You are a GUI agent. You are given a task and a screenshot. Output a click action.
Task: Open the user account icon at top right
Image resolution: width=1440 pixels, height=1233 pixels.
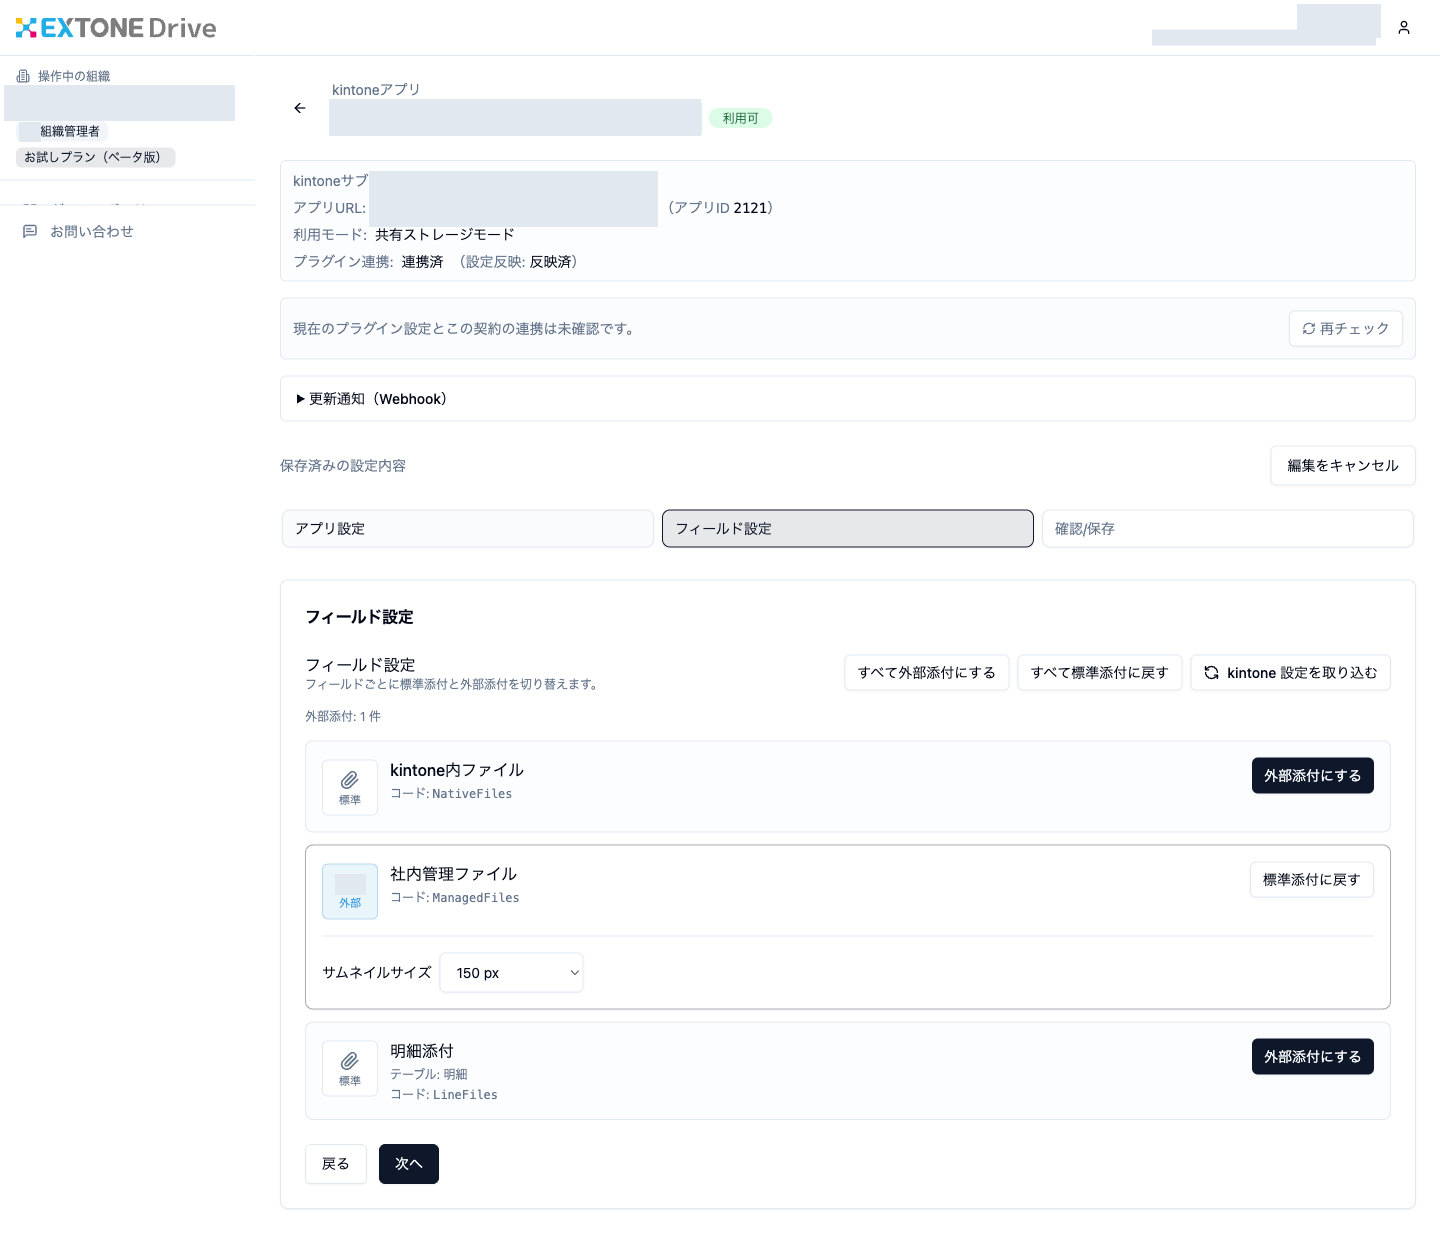[x=1404, y=28]
